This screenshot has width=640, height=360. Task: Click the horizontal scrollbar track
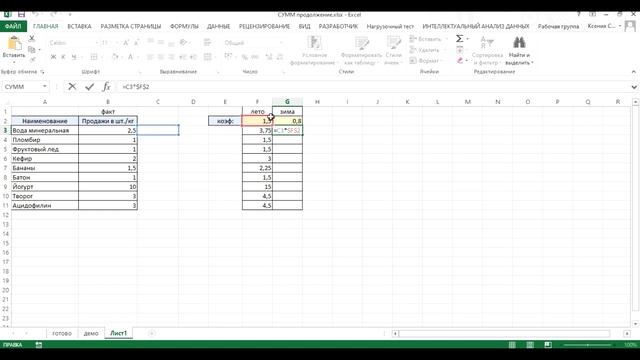pos(504,333)
